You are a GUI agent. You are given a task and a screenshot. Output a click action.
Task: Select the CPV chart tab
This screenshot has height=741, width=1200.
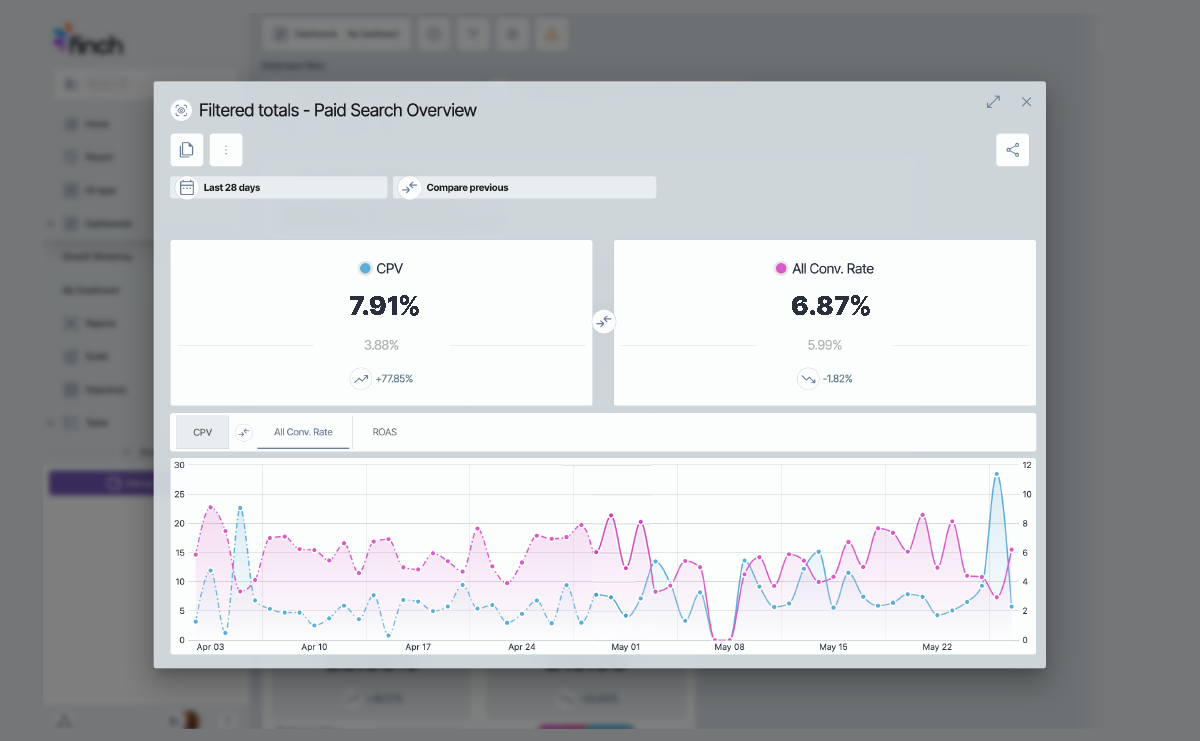coord(203,432)
